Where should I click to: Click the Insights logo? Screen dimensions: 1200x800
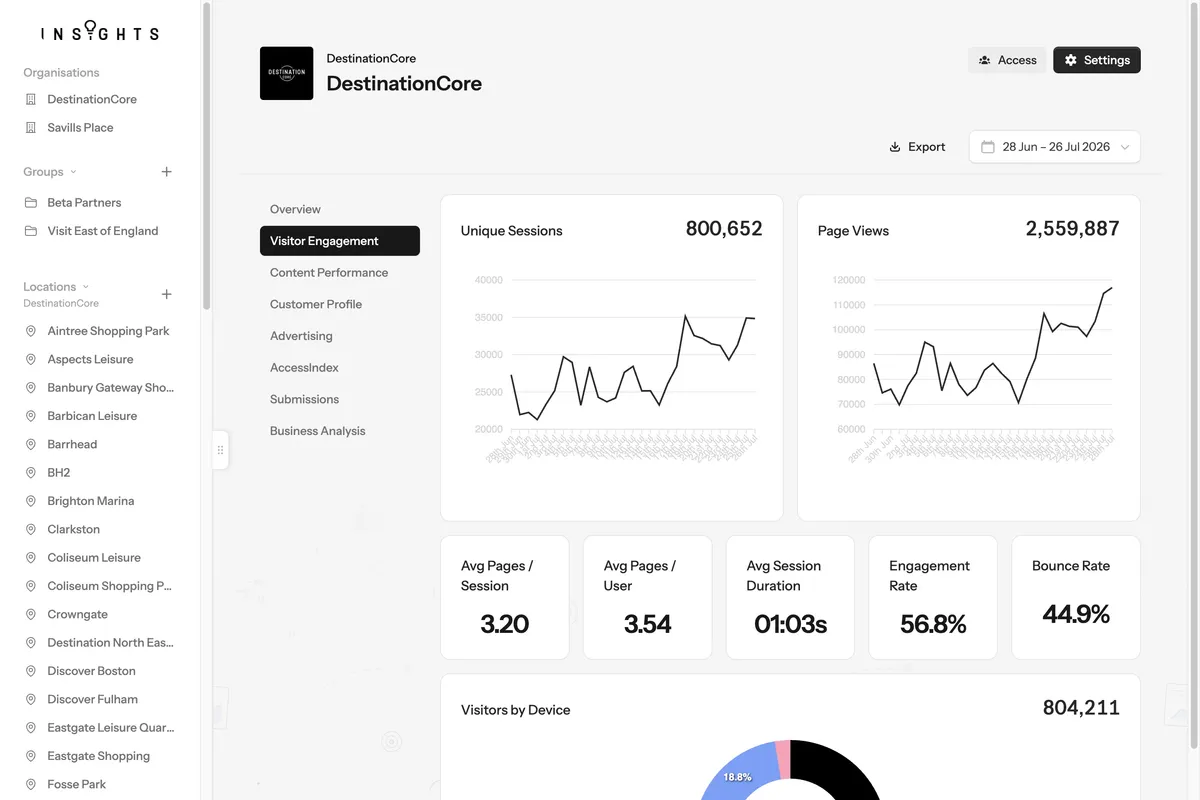point(100,31)
